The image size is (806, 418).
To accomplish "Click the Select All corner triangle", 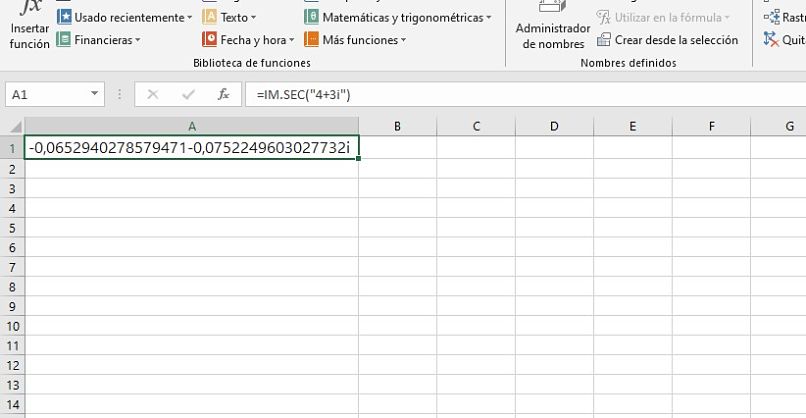I will [14, 127].
